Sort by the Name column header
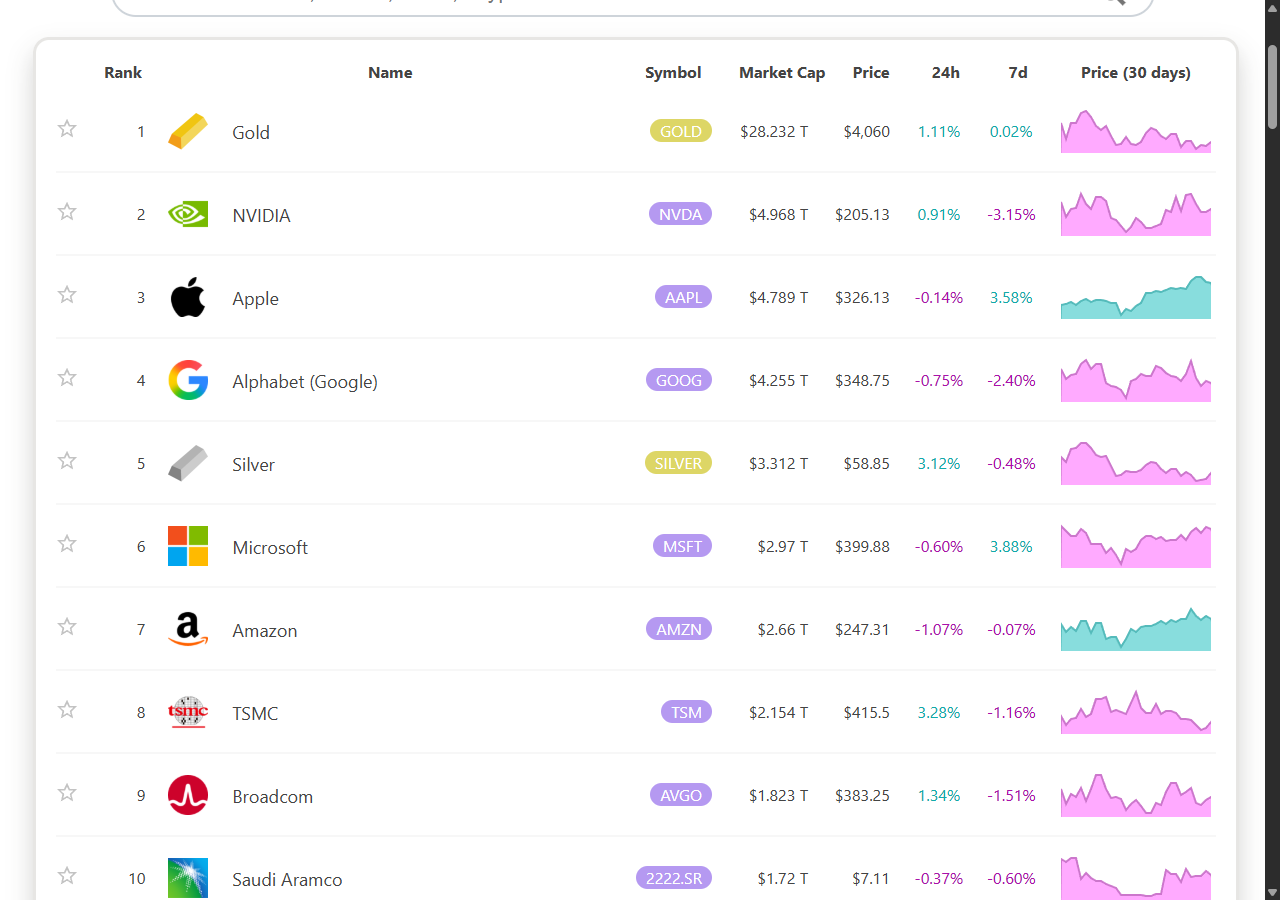The image size is (1280, 900). (x=390, y=72)
